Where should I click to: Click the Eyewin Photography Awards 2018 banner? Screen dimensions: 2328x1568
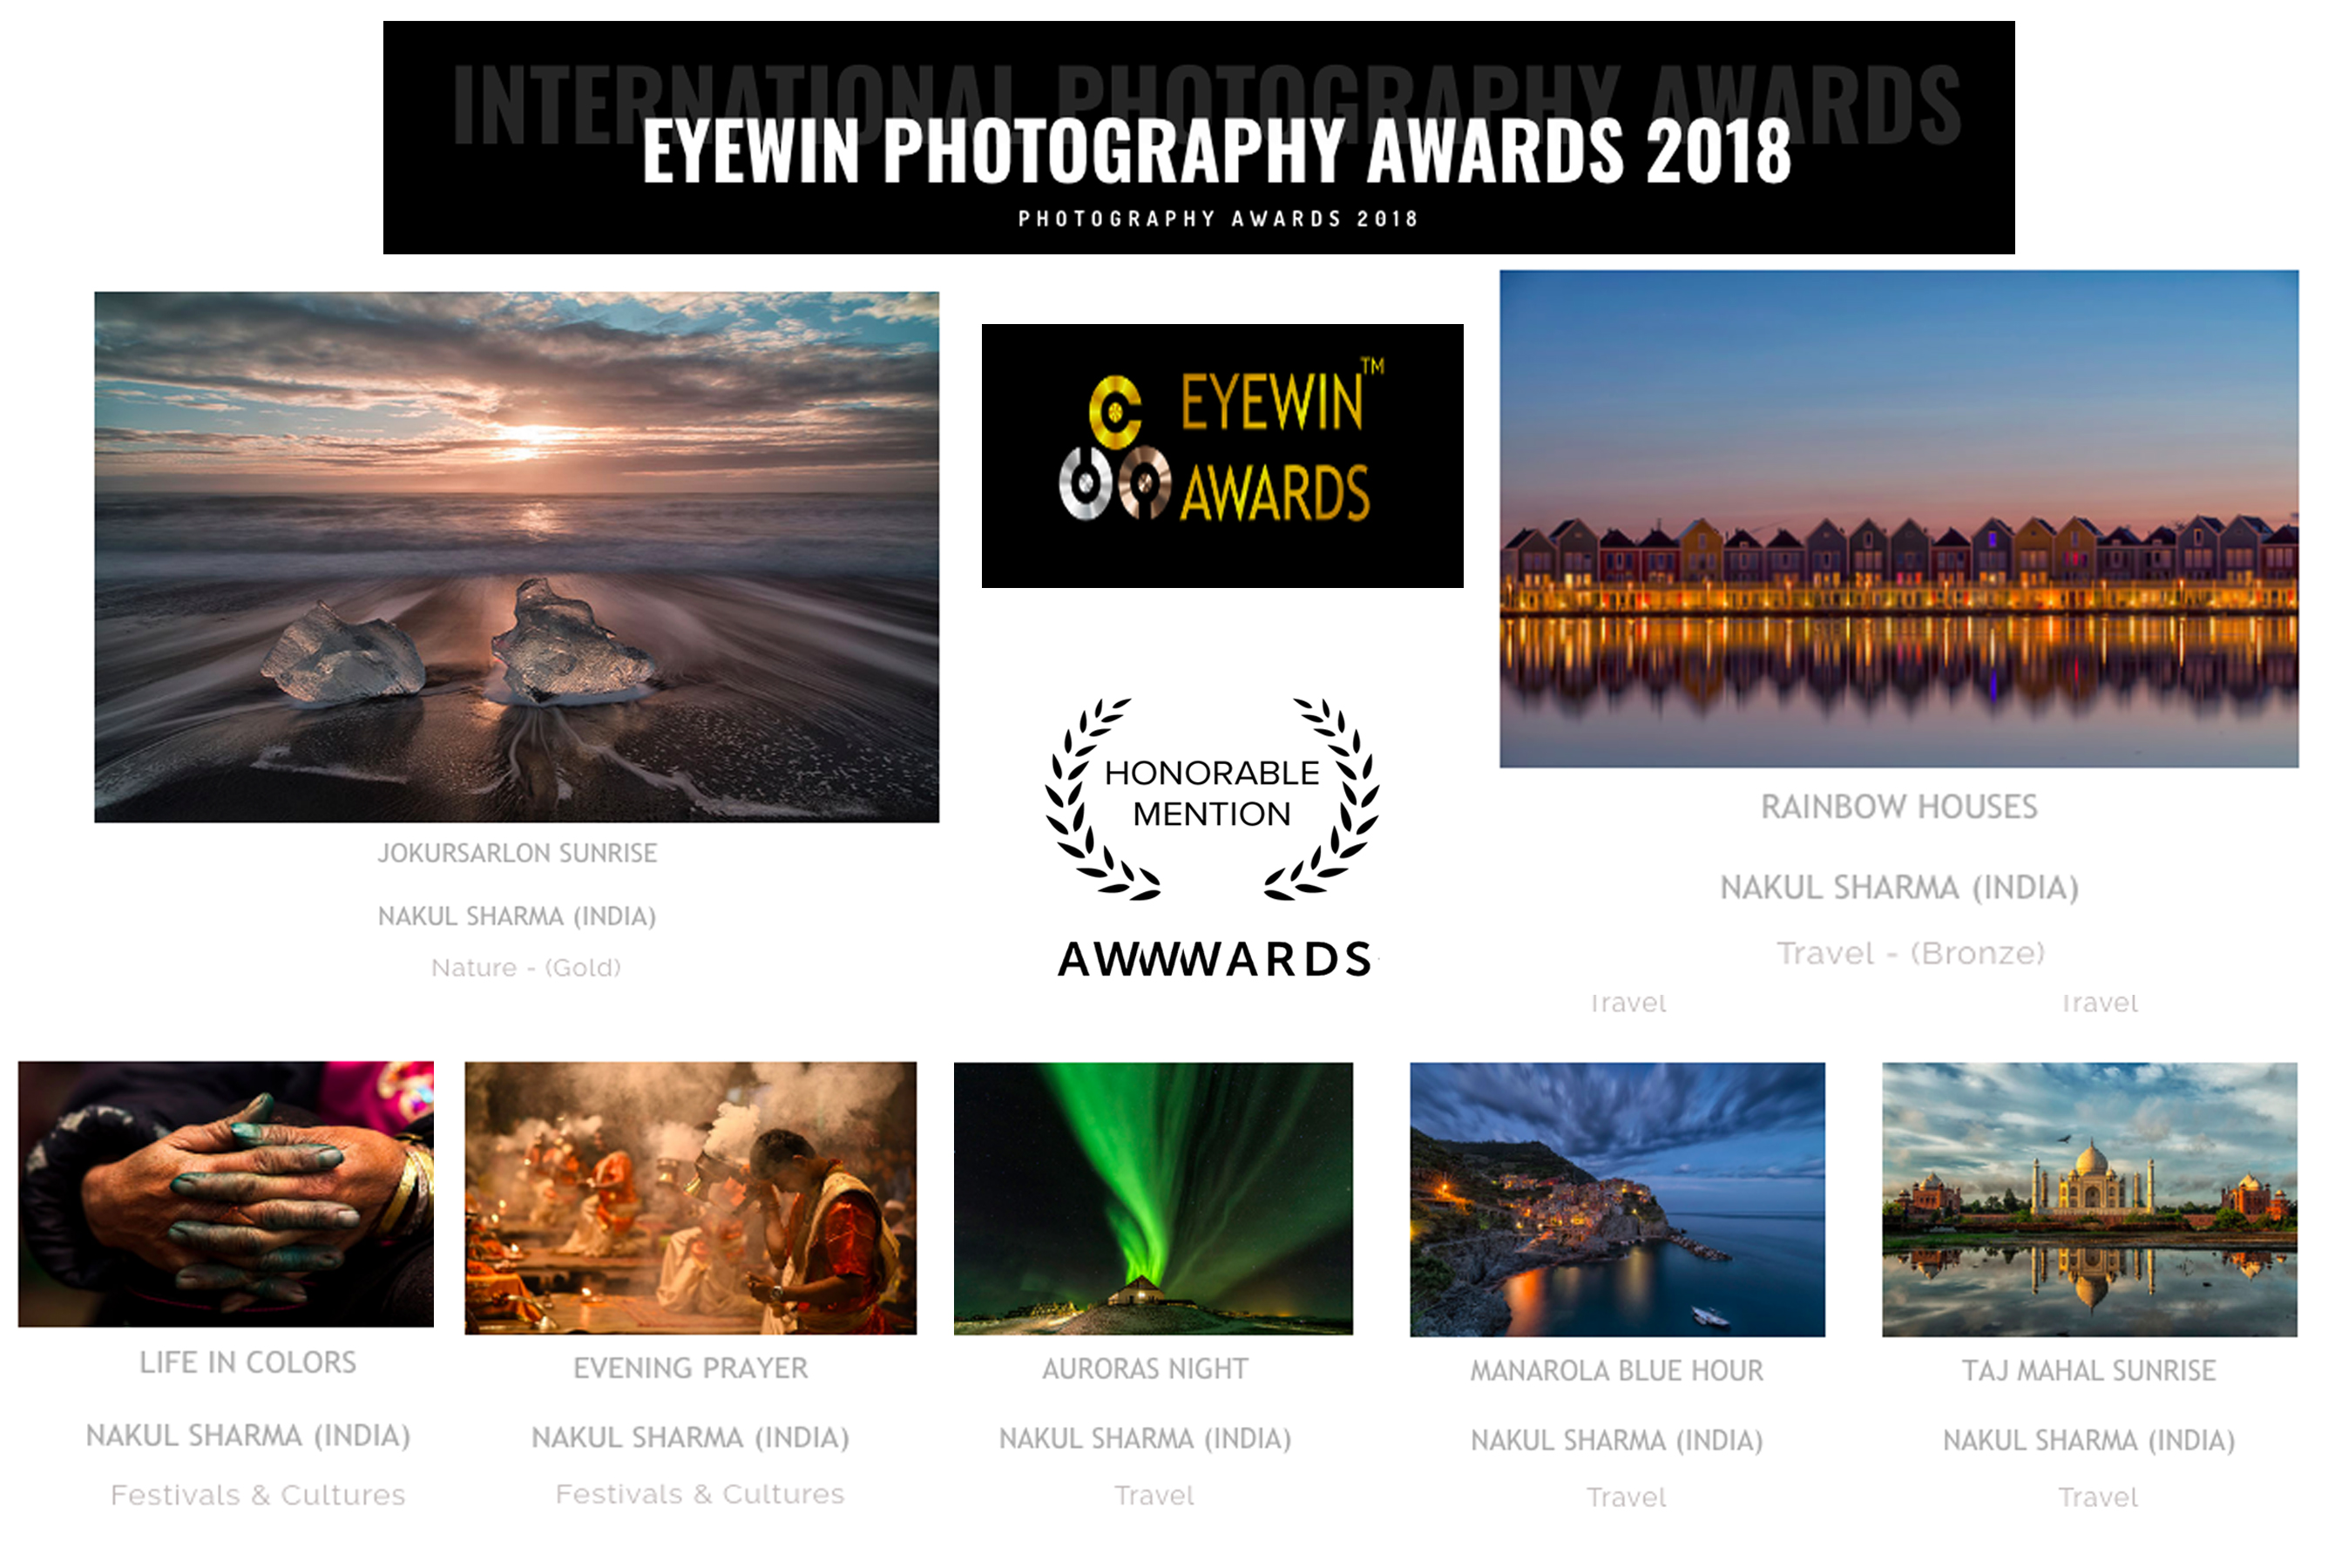[1198, 137]
